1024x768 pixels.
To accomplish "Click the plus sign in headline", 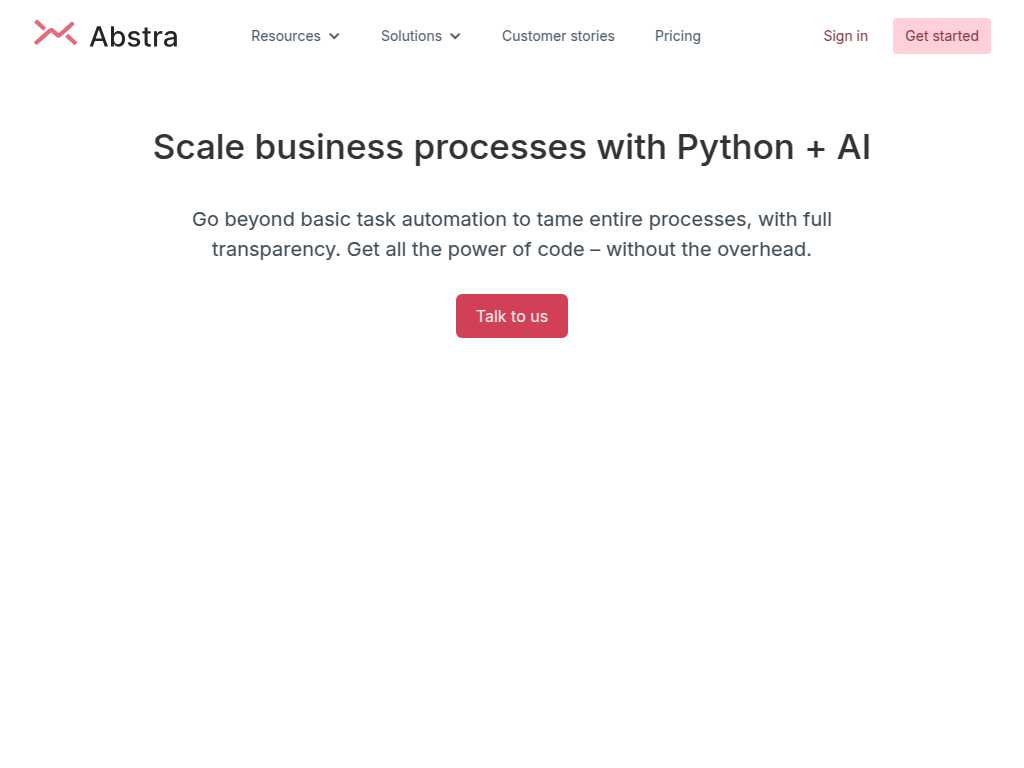I will [816, 149].
